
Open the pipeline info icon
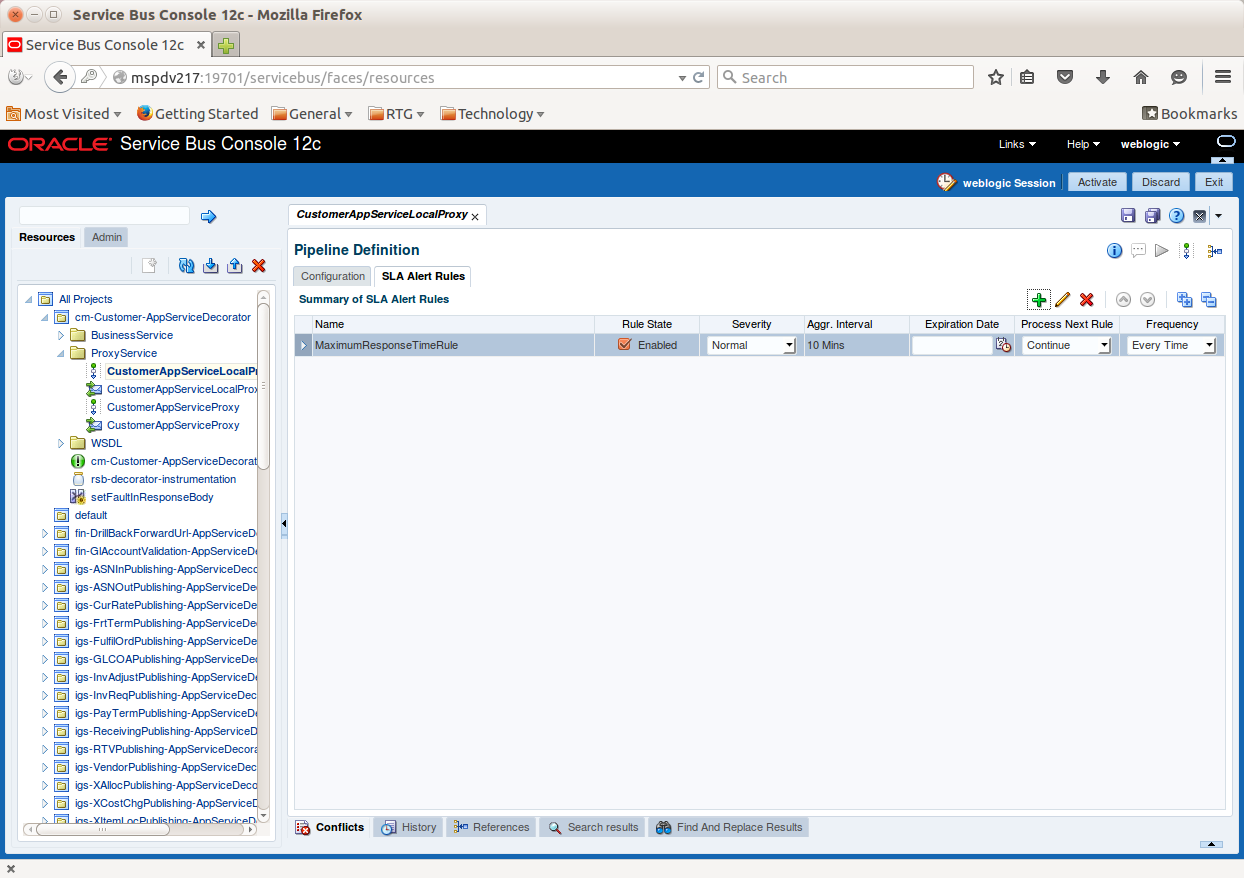(x=1114, y=251)
